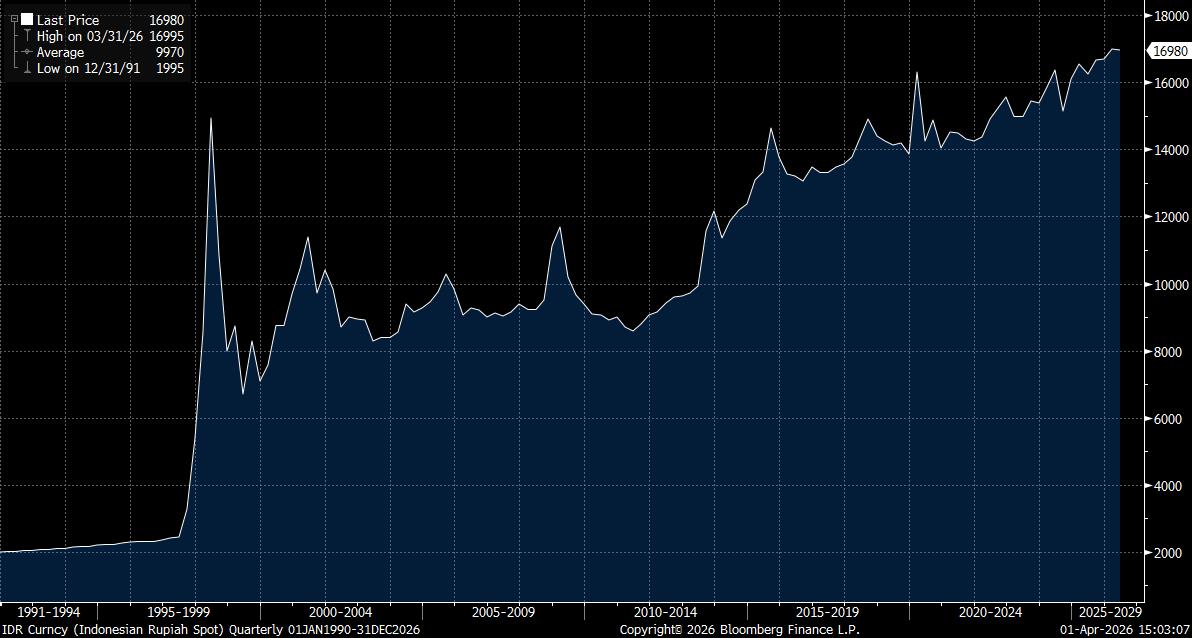Click the High marker icon in legend
1192x638 pixels.
(27, 36)
